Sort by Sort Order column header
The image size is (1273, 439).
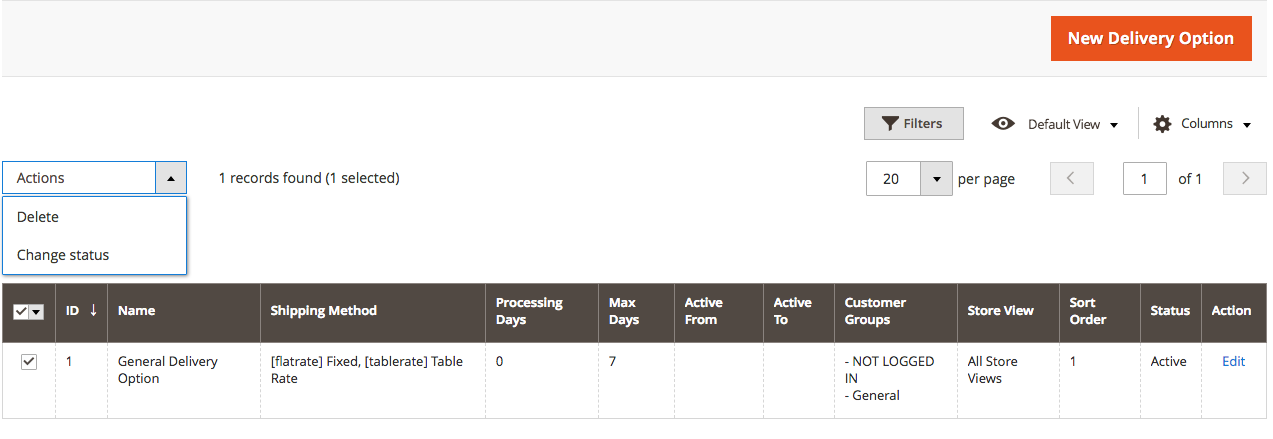tap(1099, 311)
